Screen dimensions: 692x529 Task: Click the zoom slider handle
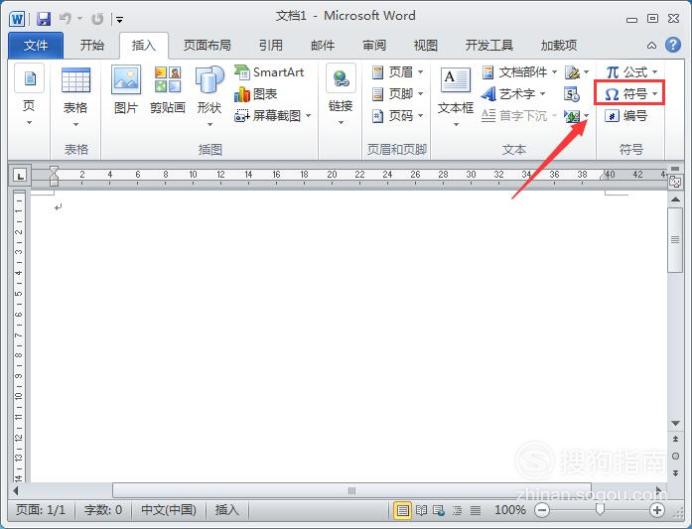tap(599, 510)
